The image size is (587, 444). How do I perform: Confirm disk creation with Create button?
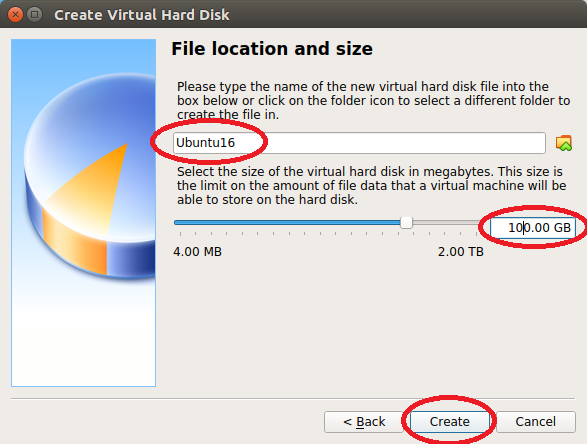coord(449,422)
